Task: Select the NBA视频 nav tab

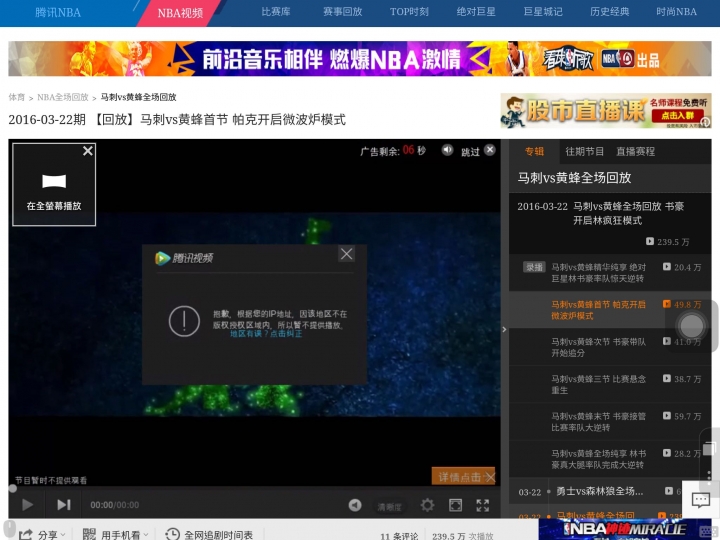Action: coord(180,13)
